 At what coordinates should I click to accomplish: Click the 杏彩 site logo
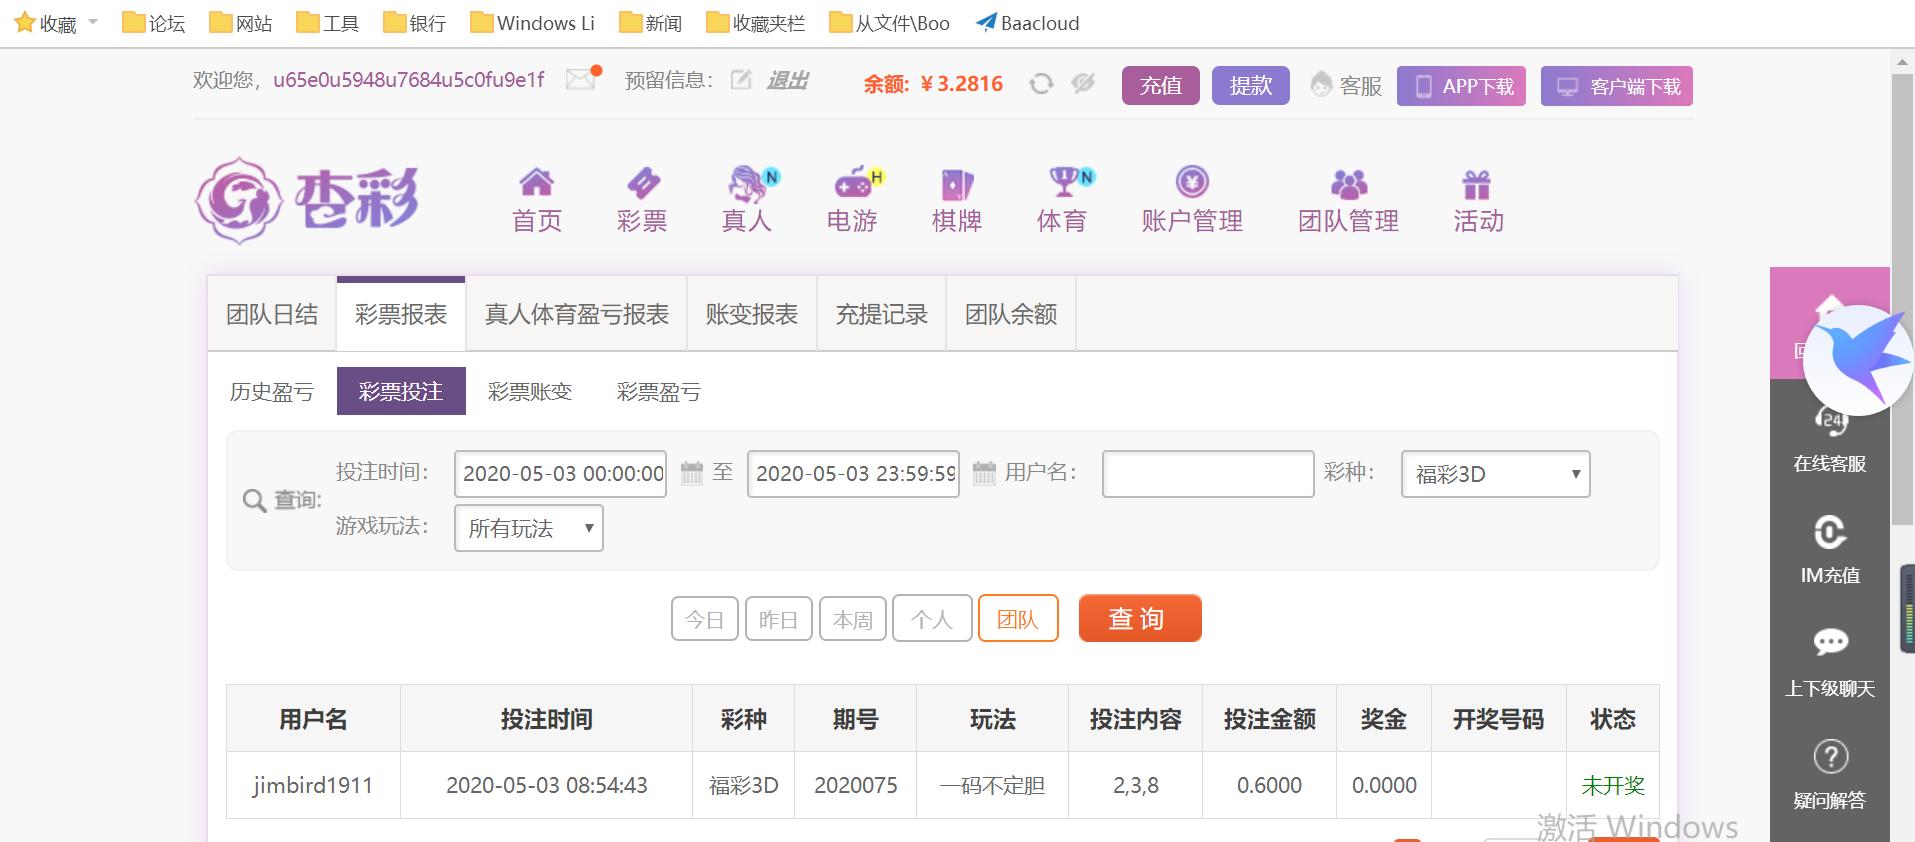click(307, 200)
